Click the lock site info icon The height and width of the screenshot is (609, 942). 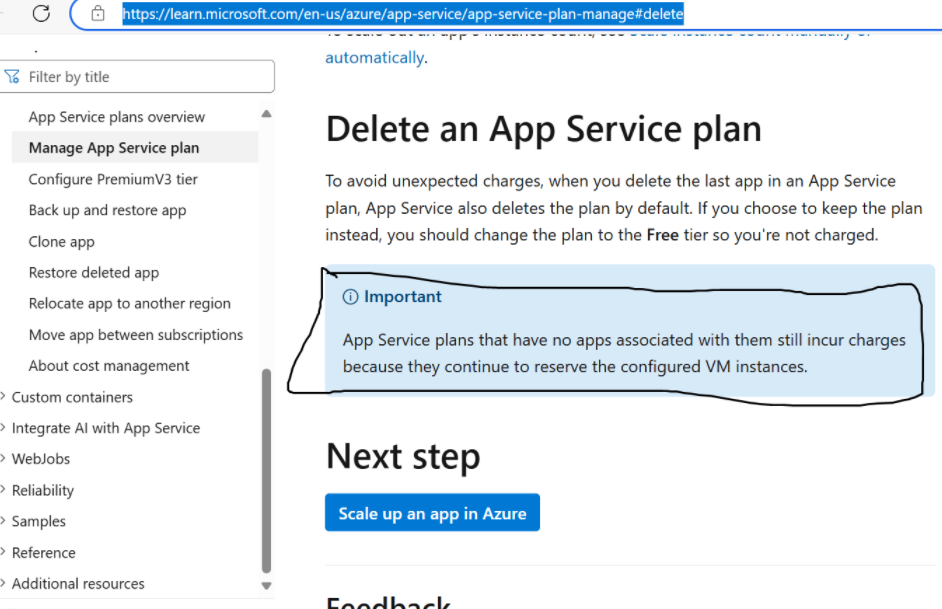[98, 13]
